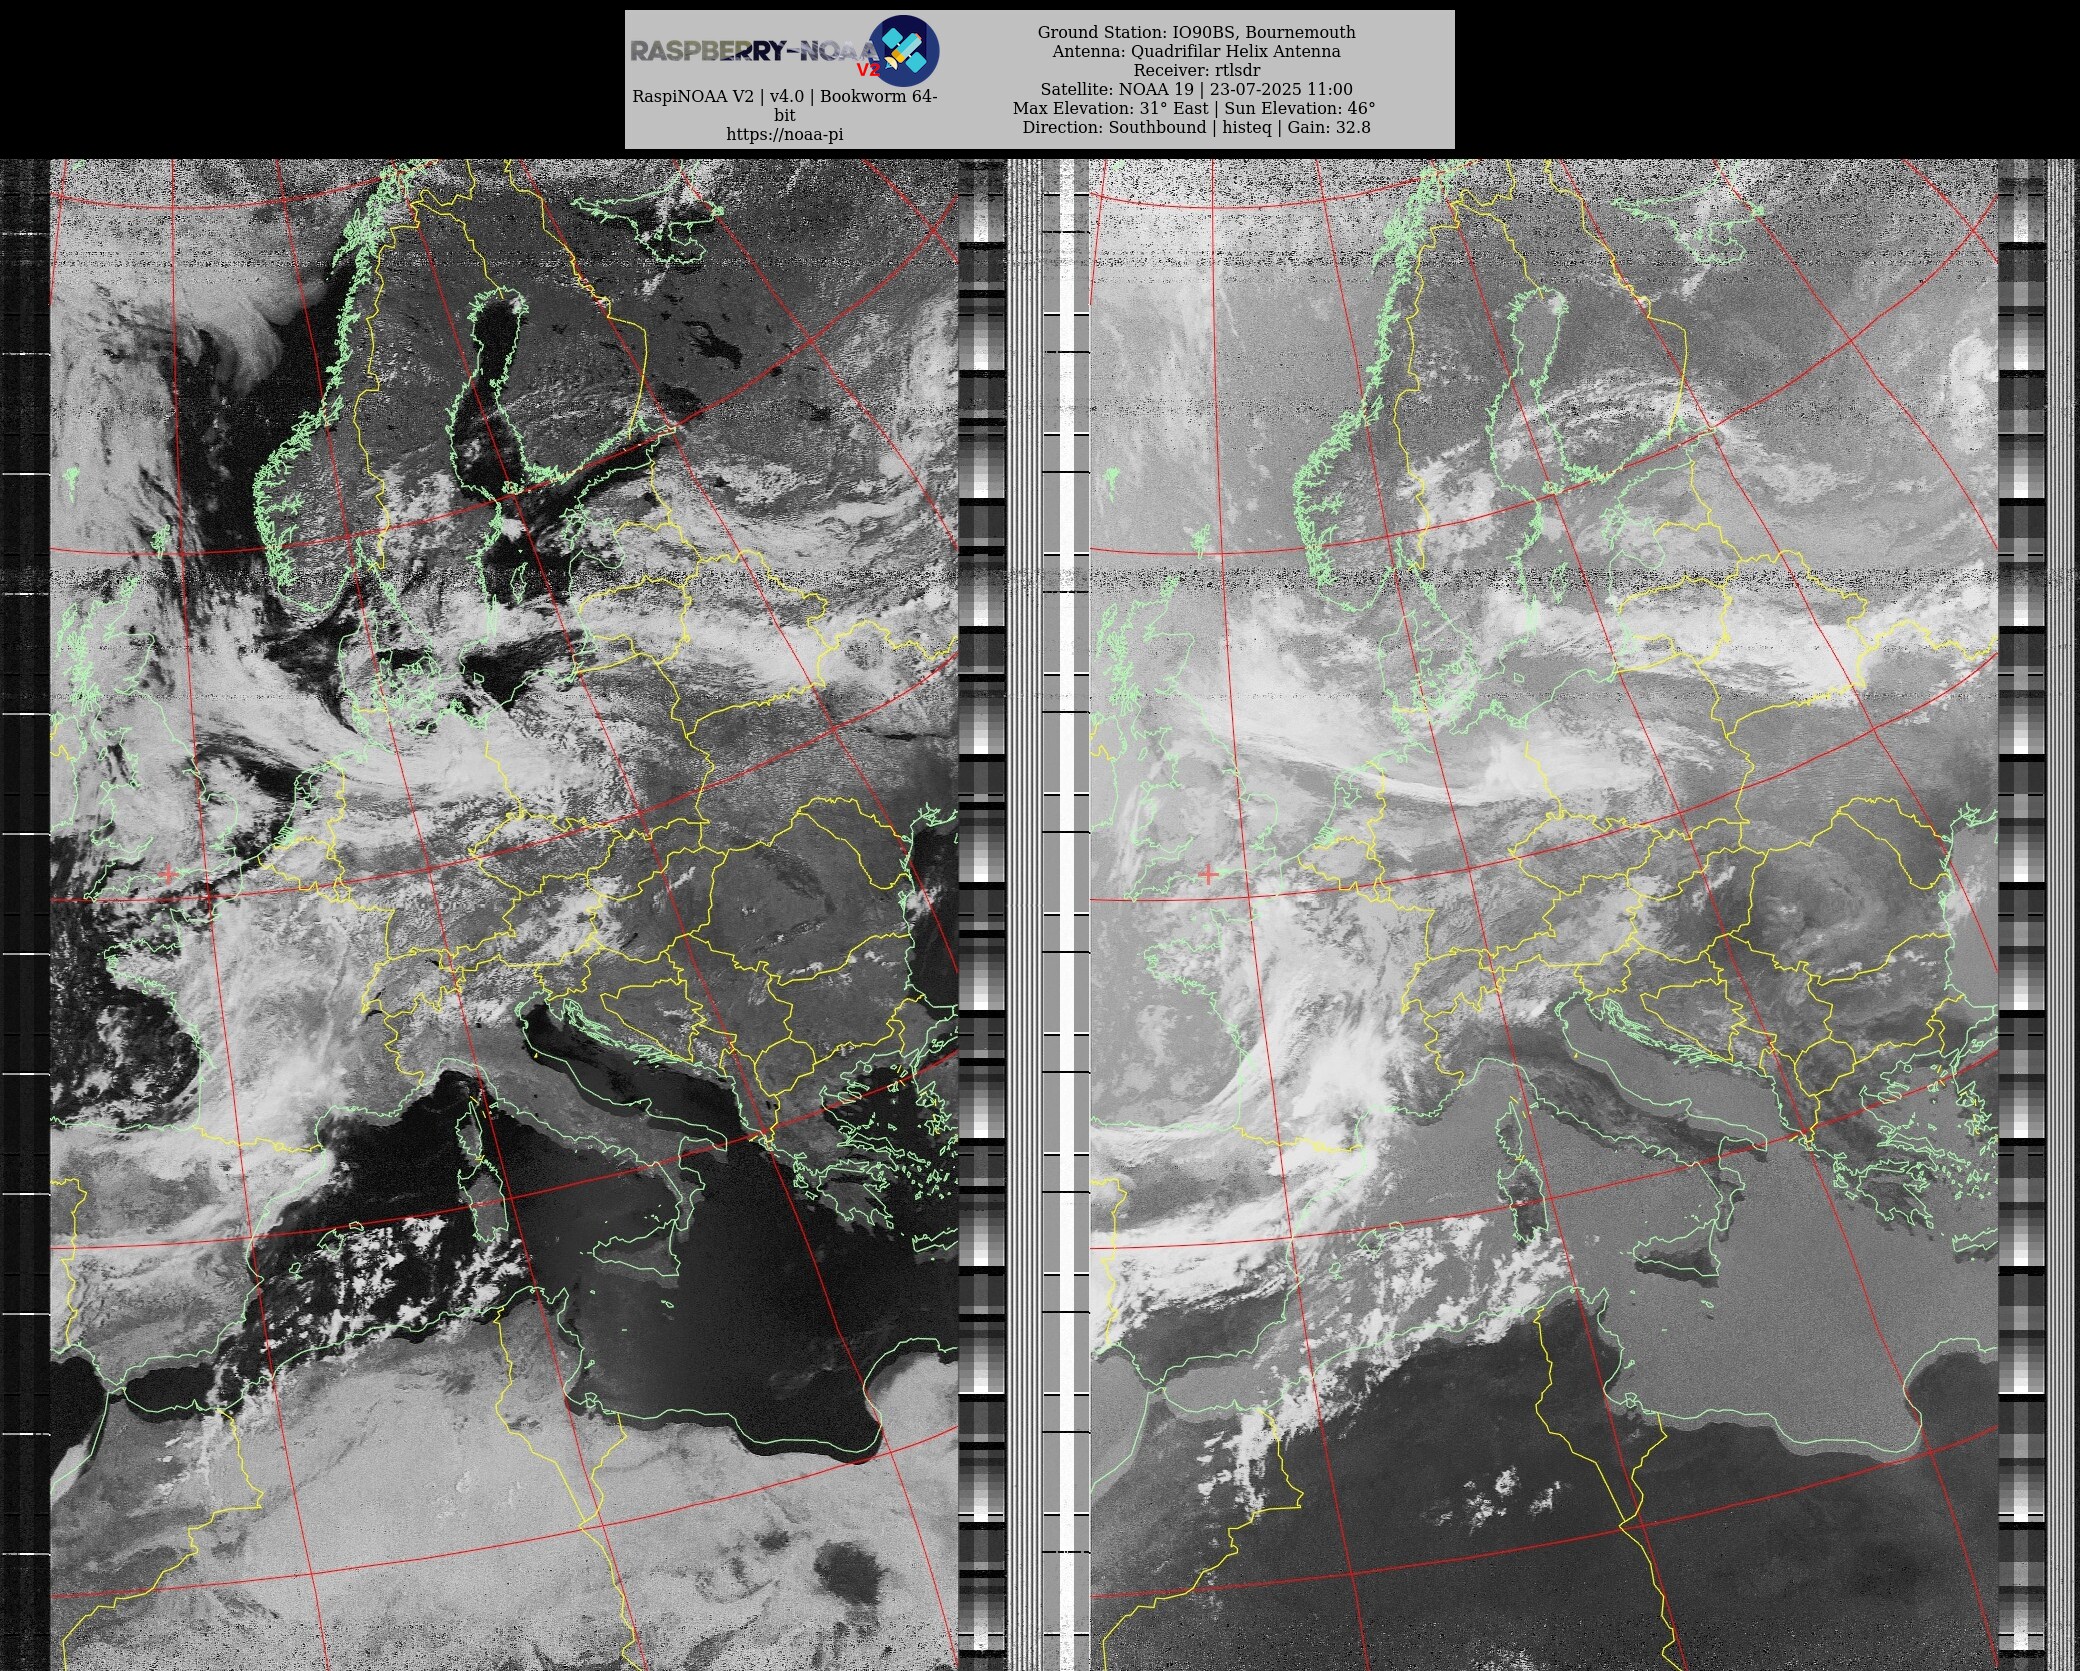Click the left visible-channel satellite image
2080x1671 pixels.
pos(504,915)
